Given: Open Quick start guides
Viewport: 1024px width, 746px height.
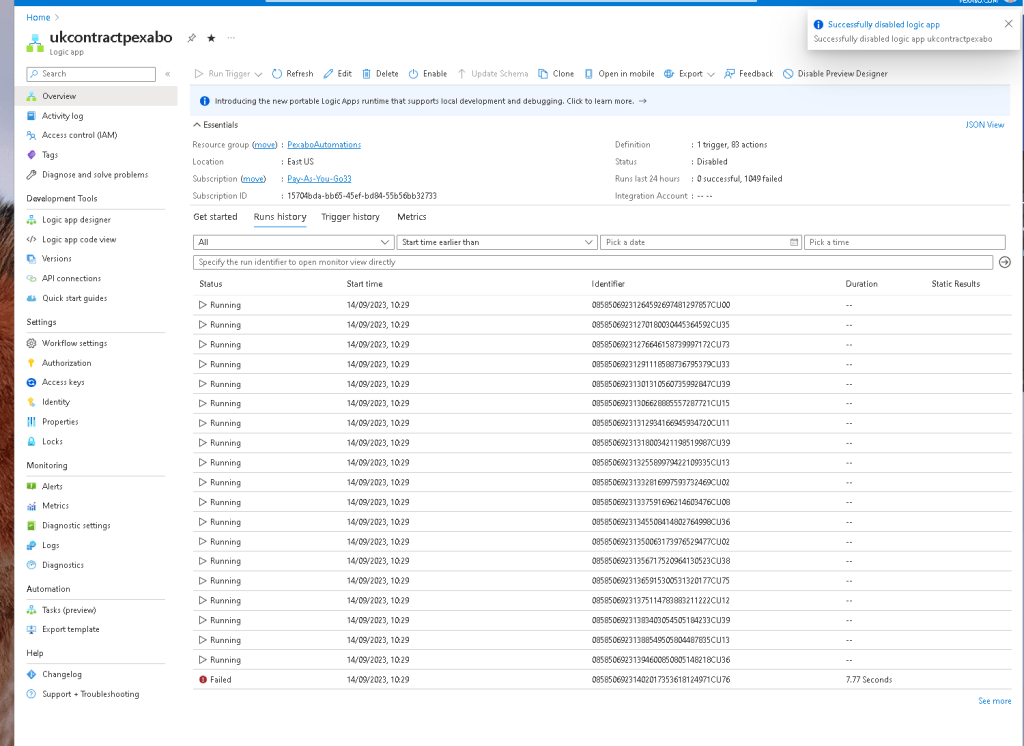Looking at the screenshot, I should point(74,298).
